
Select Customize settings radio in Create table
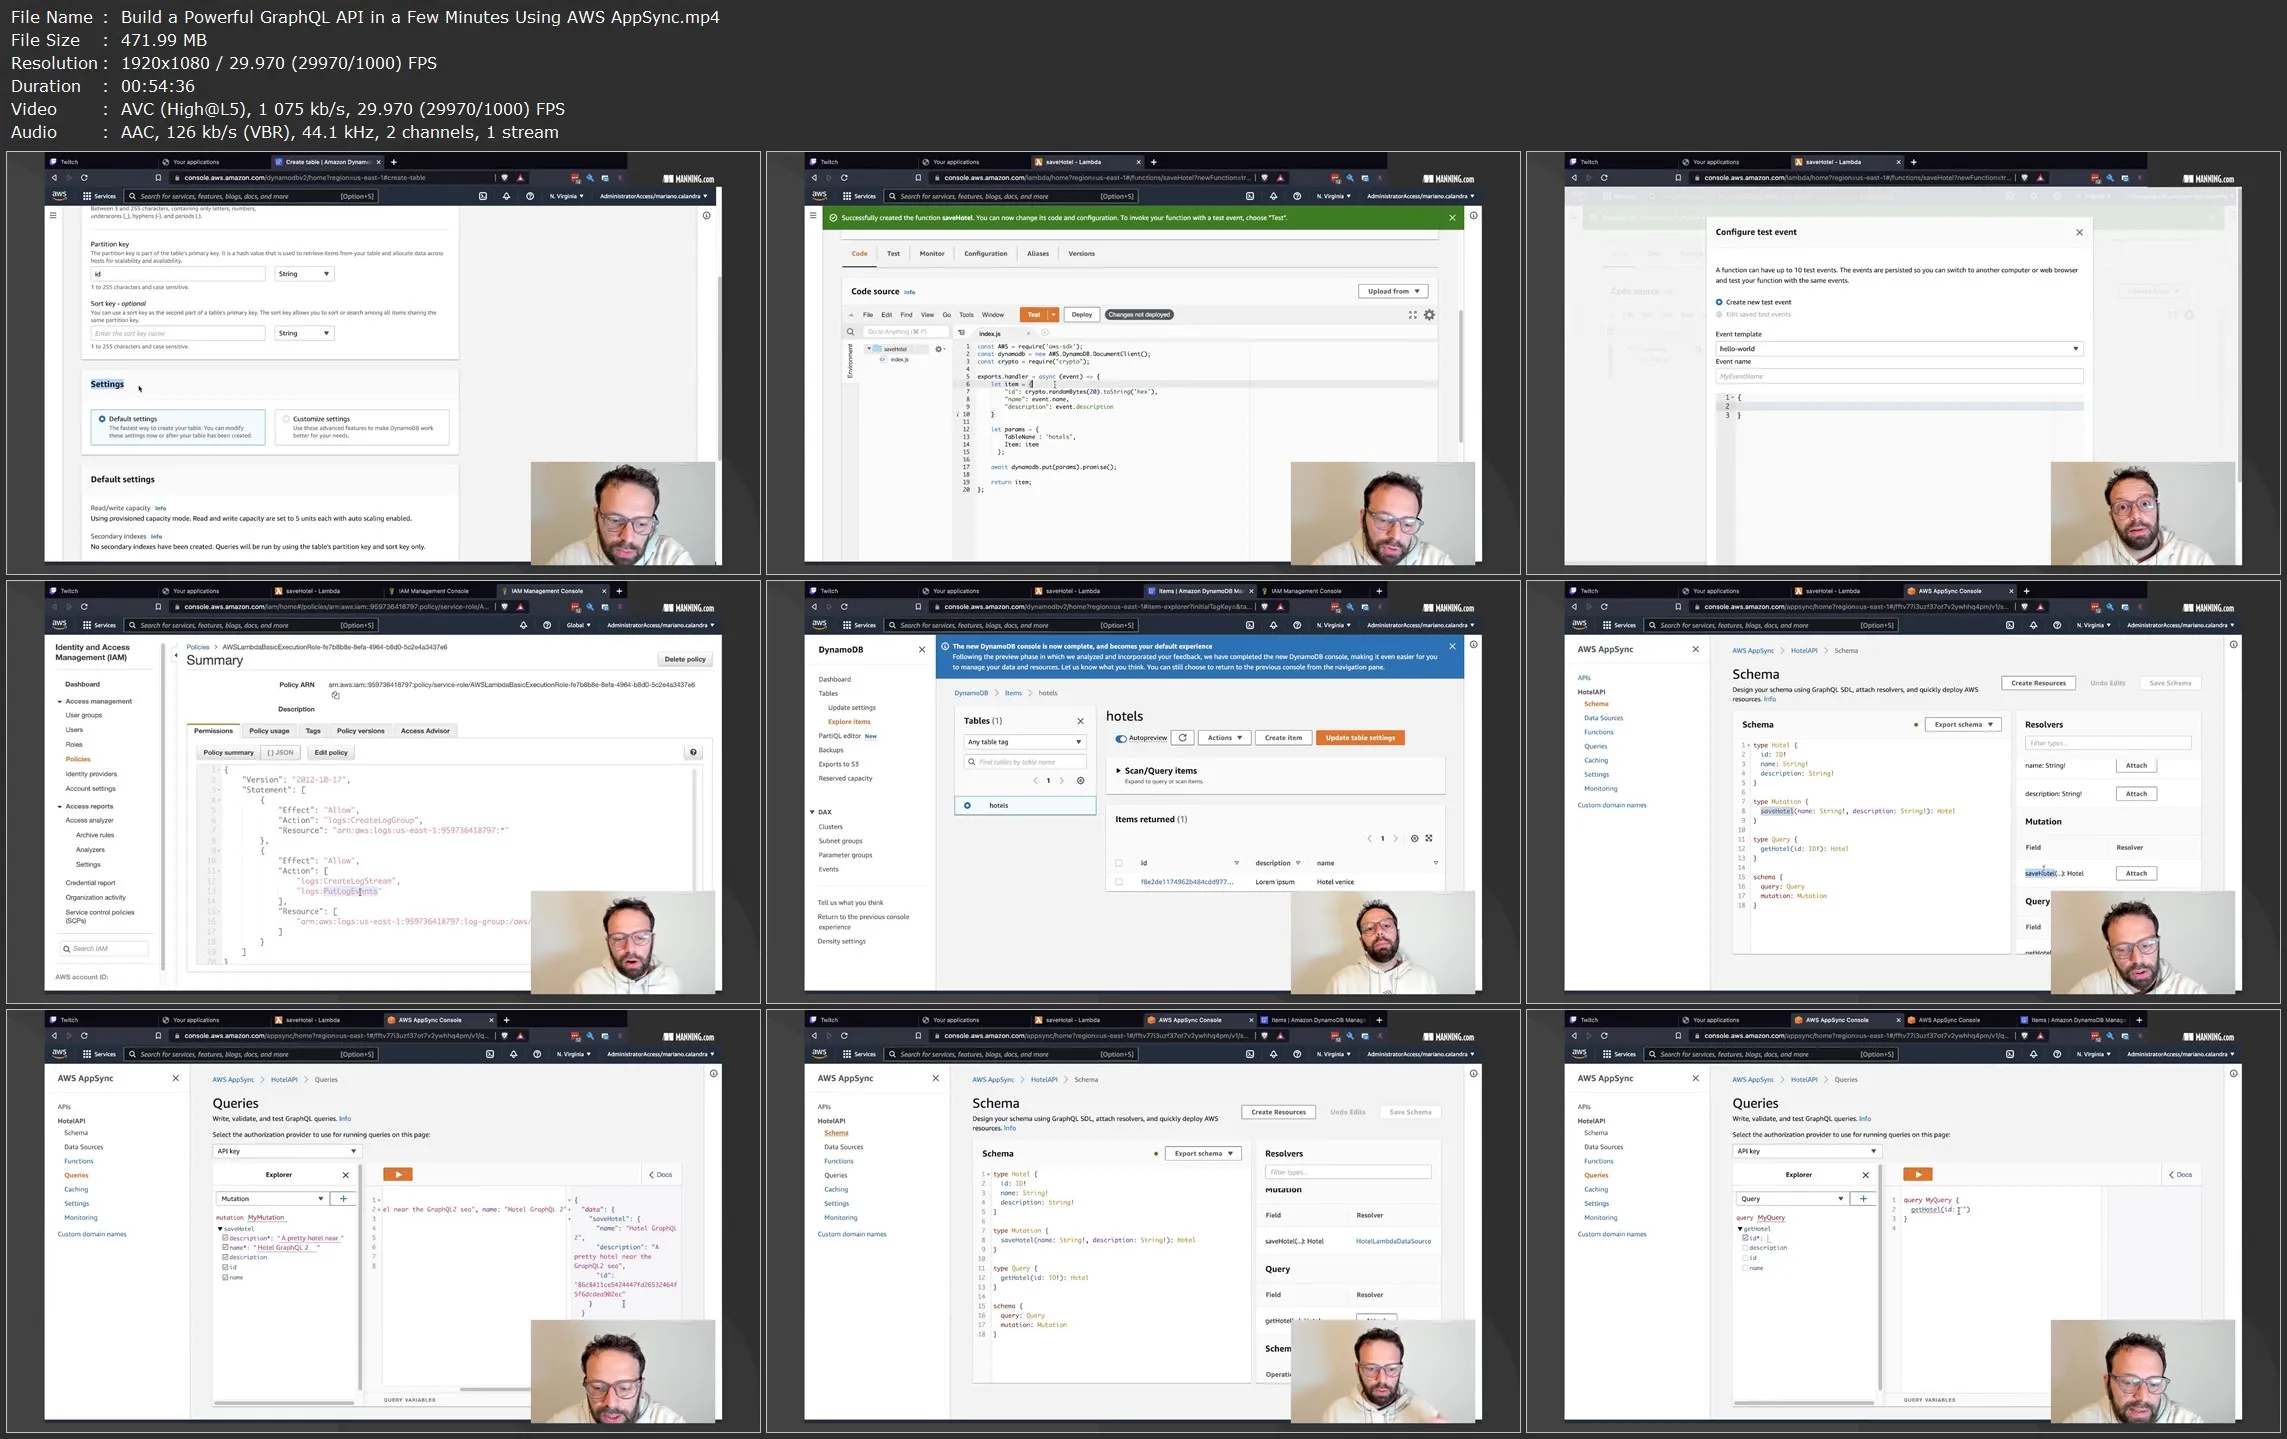[x=286, y=419]
